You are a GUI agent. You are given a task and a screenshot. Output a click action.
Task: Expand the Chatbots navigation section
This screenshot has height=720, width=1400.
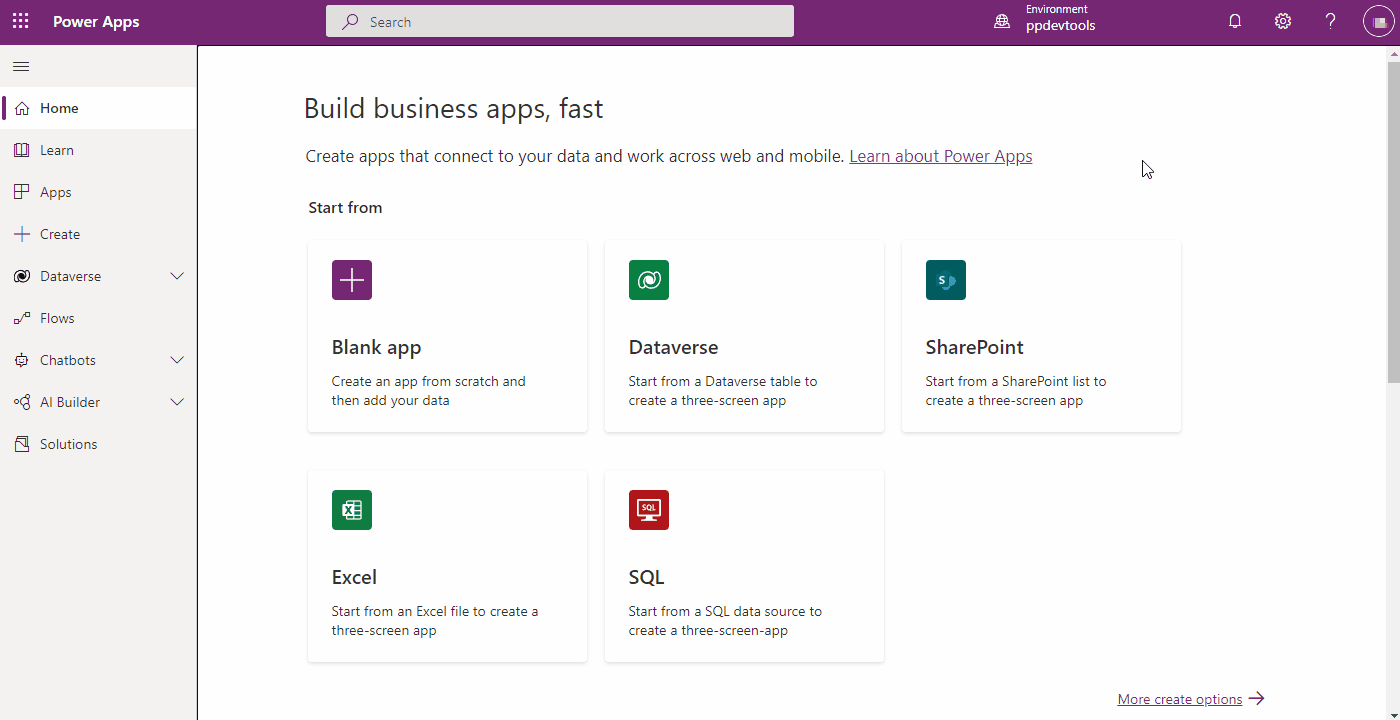[177, 360]
